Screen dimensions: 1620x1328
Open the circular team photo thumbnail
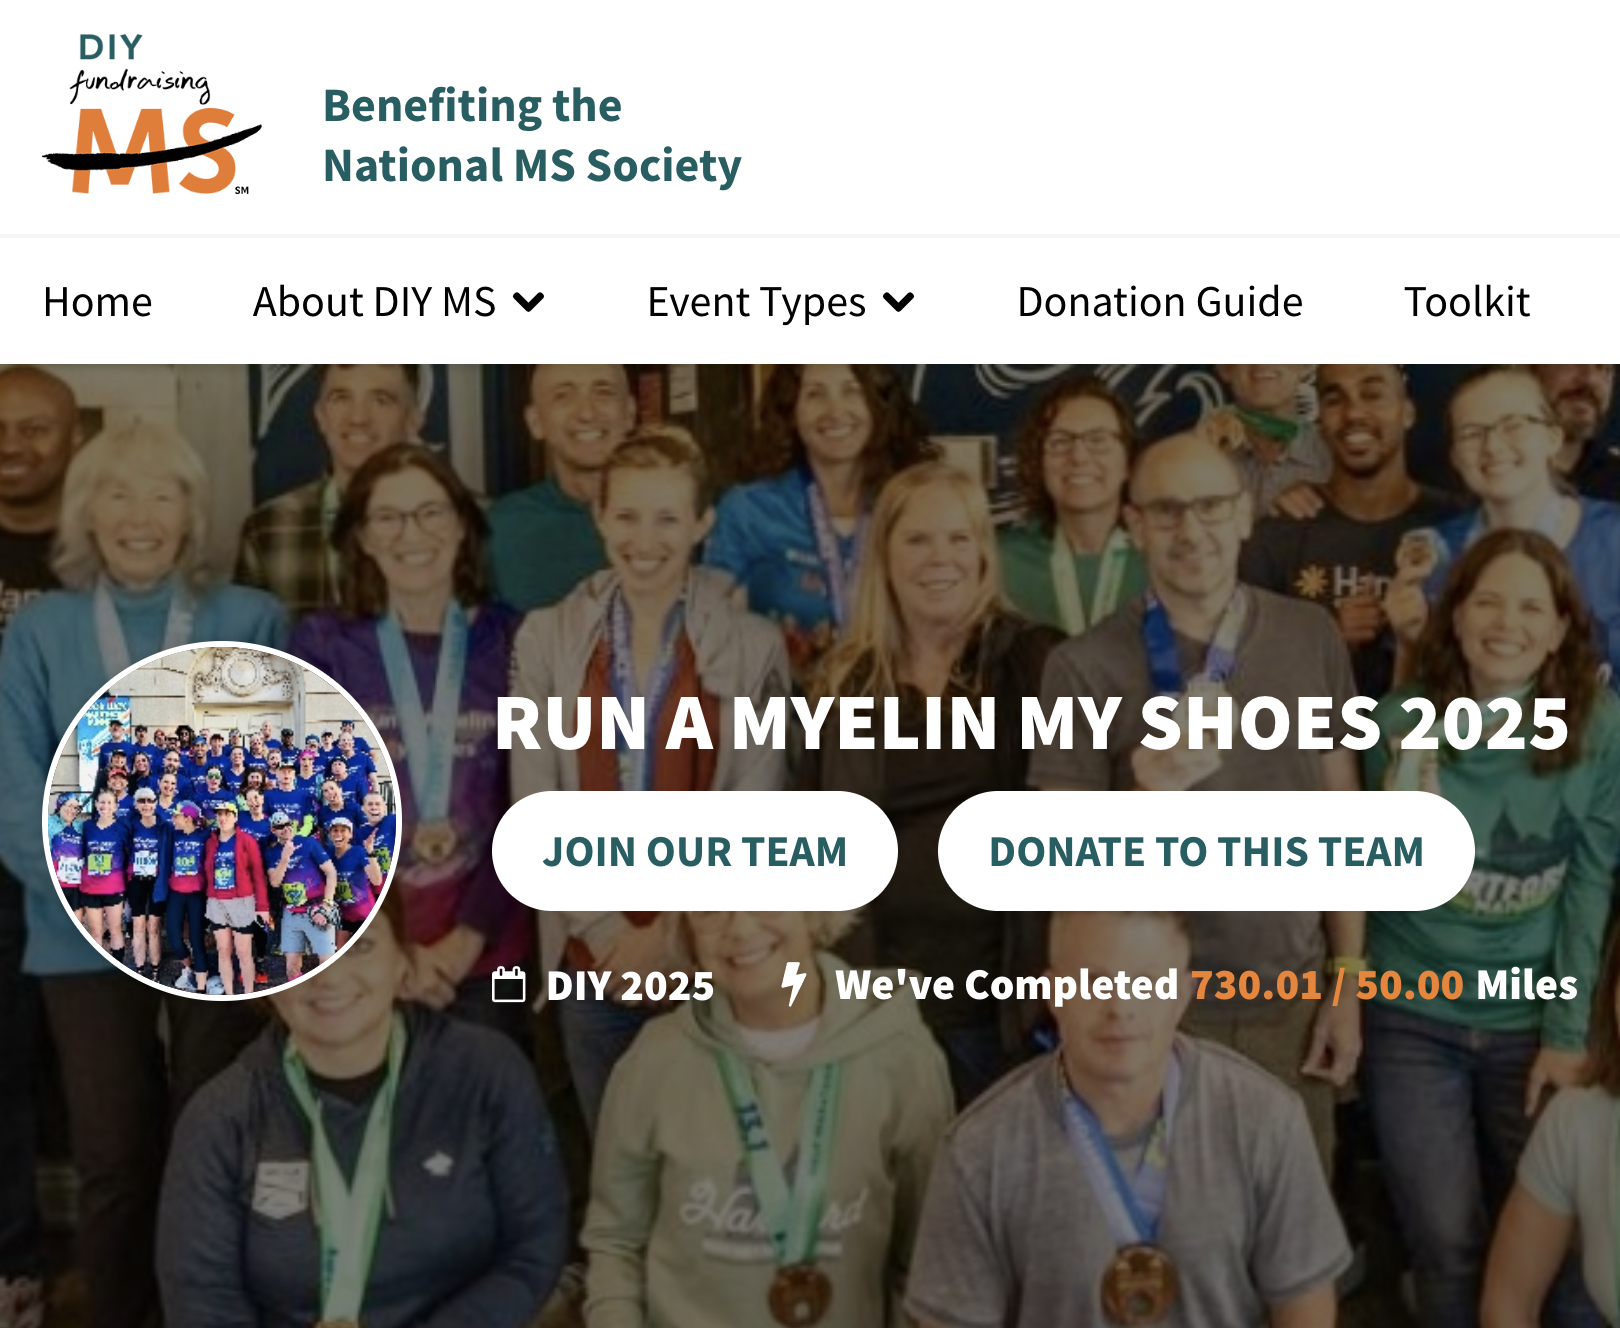tap(222, 820)
